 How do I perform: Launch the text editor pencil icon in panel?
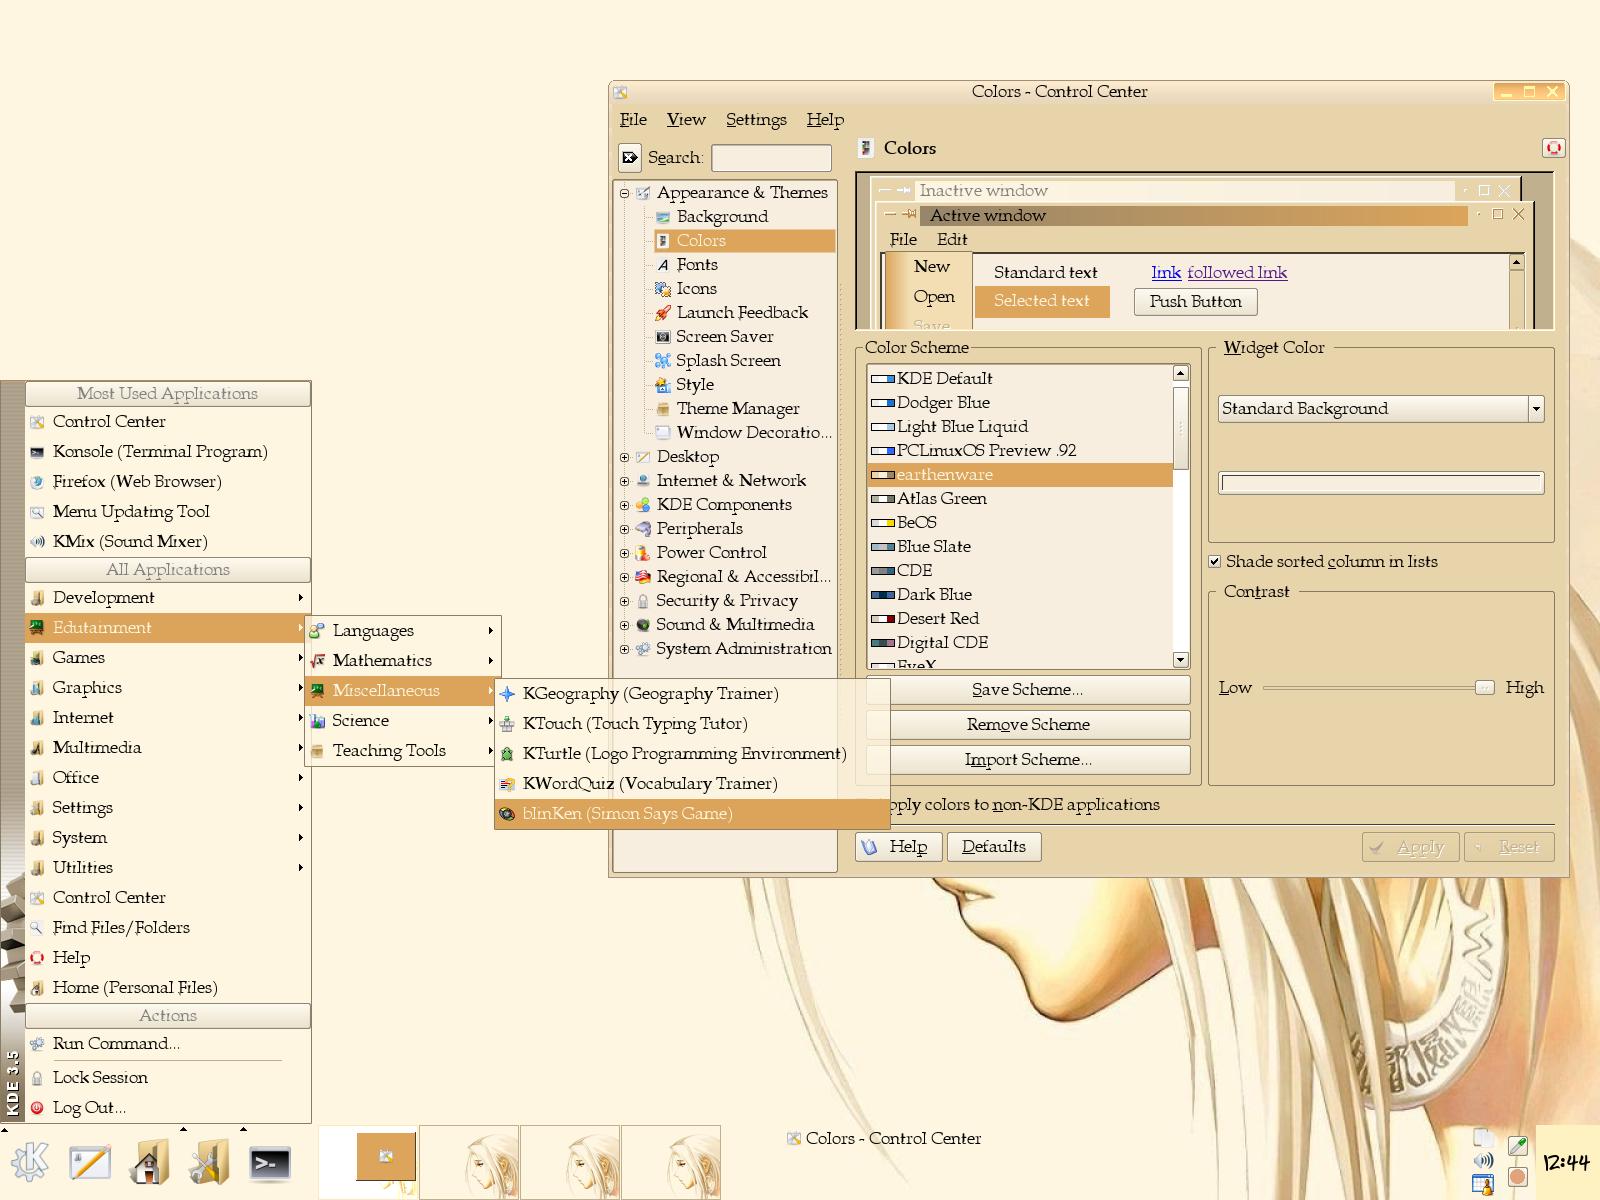tap(90, 1163)
